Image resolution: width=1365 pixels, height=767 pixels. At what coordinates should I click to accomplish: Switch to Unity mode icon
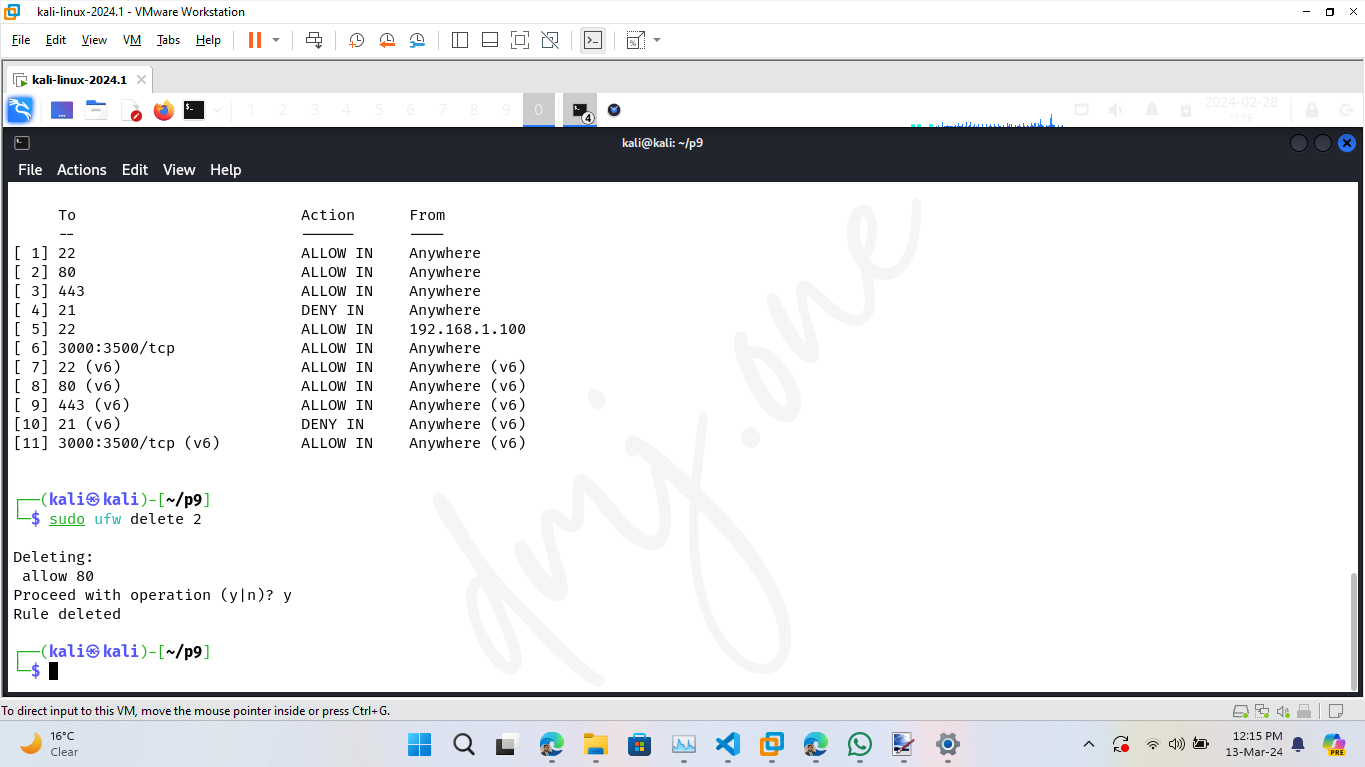[x=550, y=40]
